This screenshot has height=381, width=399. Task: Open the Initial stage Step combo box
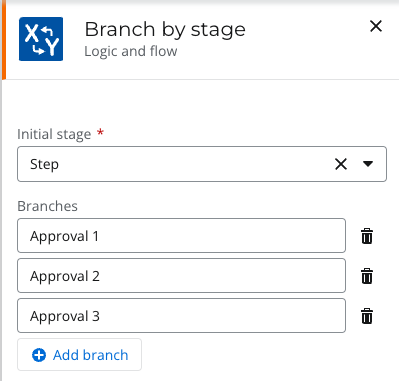tap(202, 164)
